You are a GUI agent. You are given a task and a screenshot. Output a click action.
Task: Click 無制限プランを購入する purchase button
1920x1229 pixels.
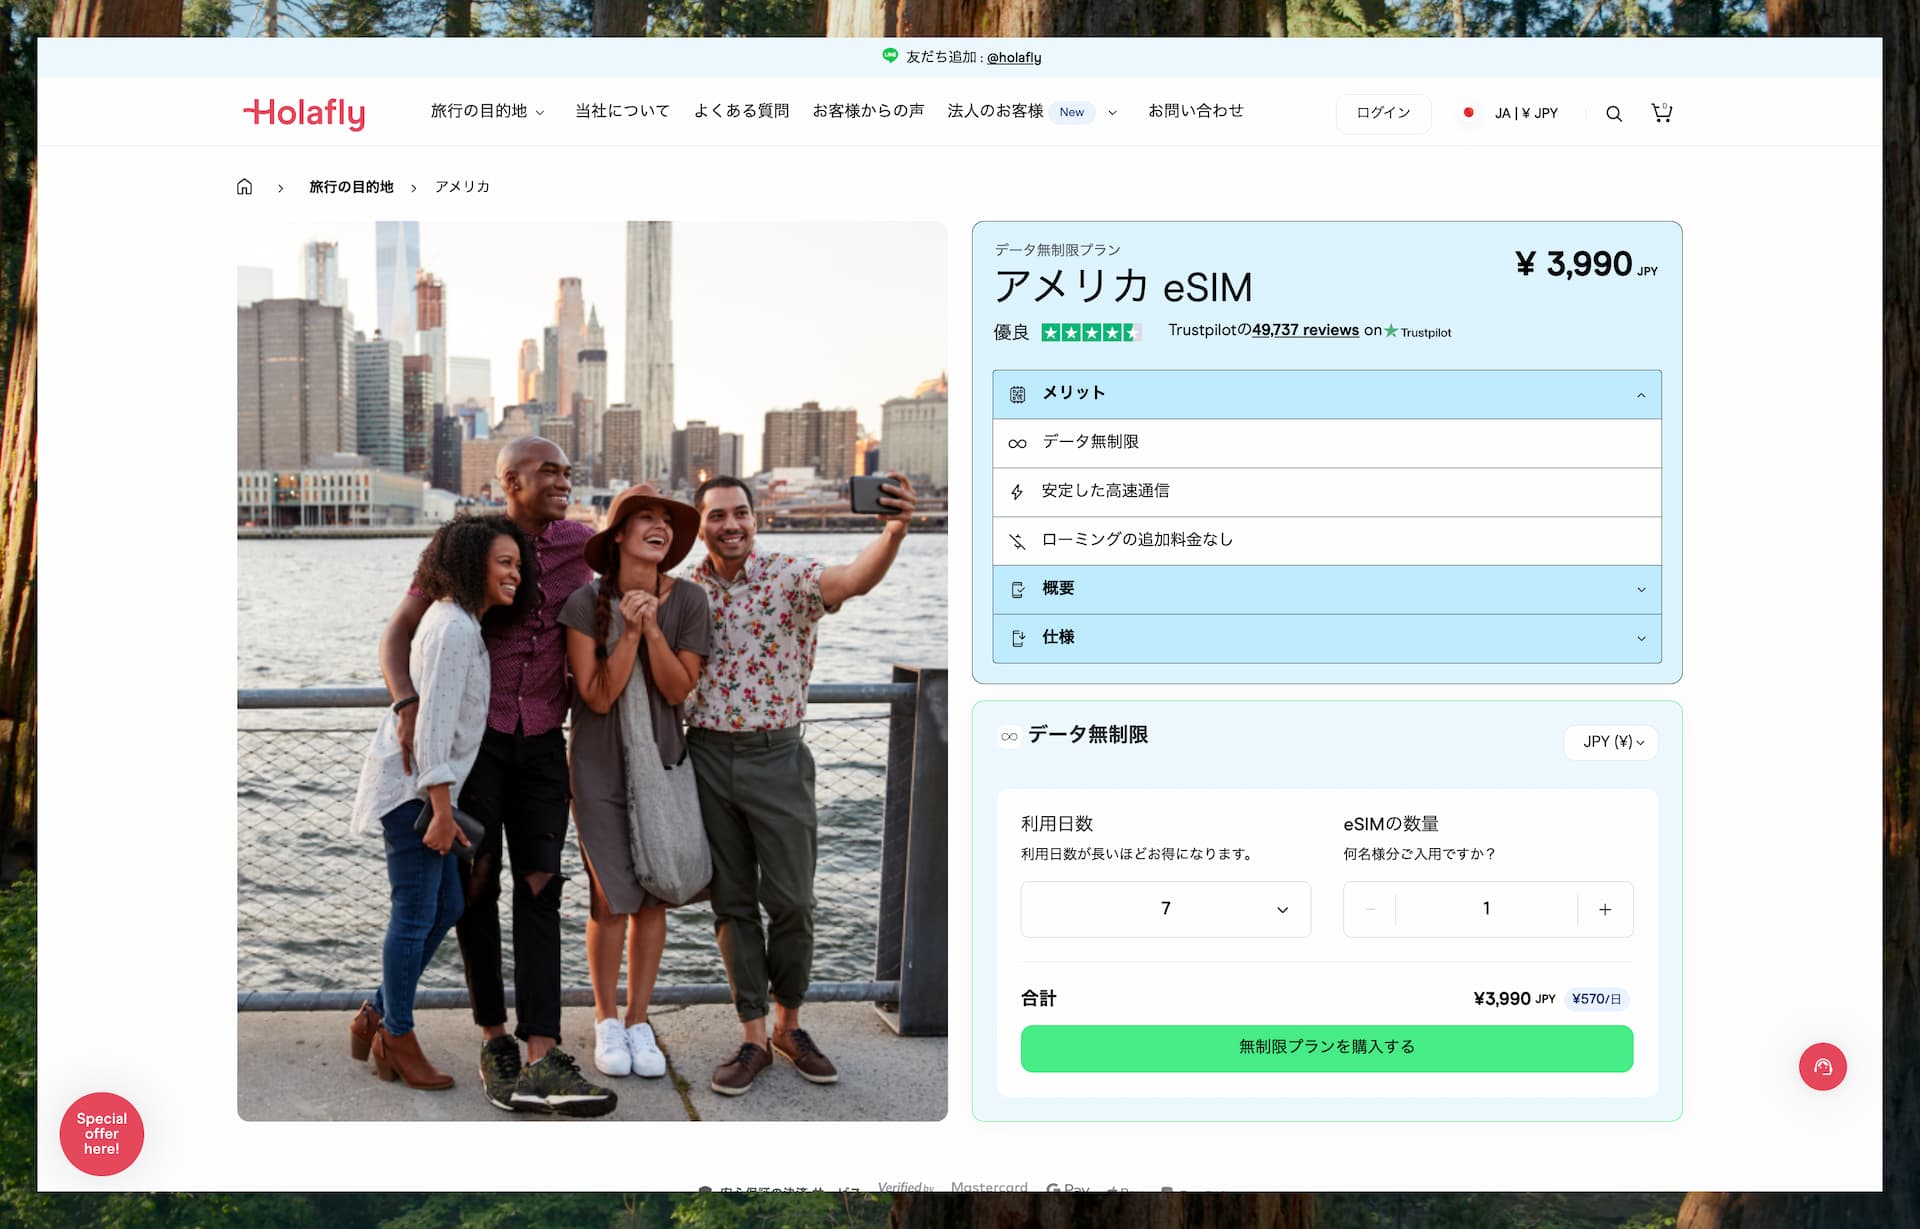pyautogui.click(x=1326, y=1047)
